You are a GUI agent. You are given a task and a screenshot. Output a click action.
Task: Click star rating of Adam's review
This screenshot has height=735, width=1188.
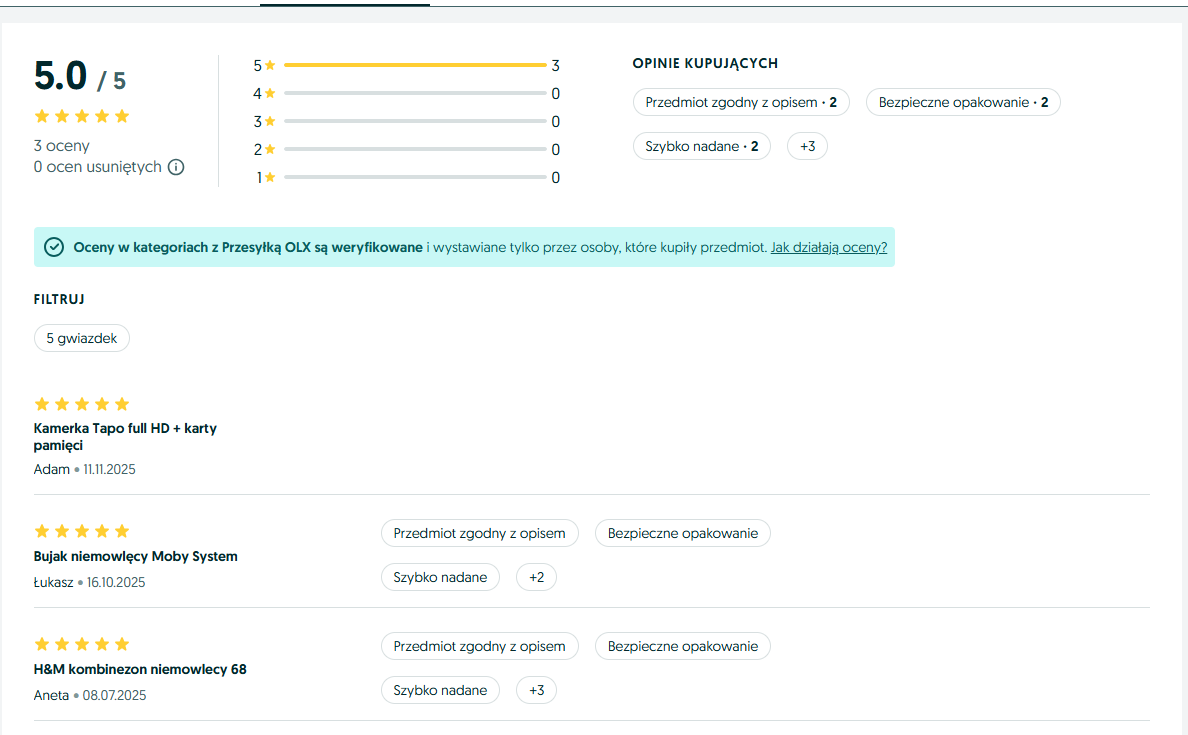point(82,404)
